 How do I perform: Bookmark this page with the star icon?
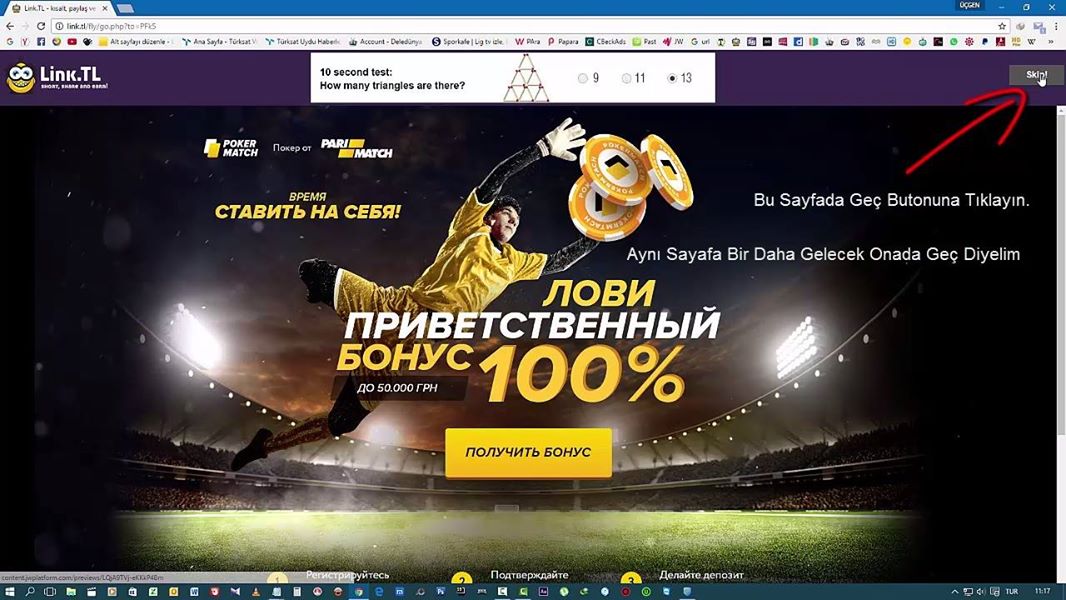pyautogui.click(x=1002, y=26)
